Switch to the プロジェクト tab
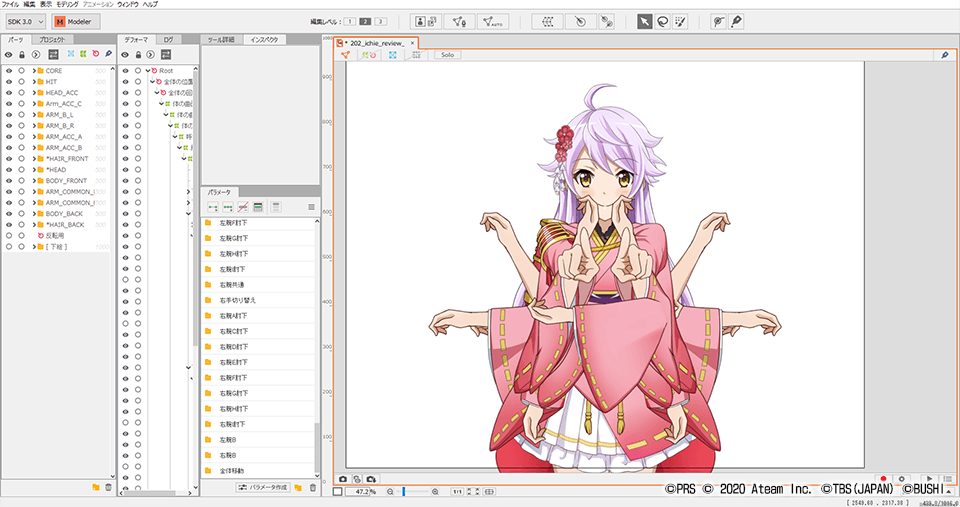The width and height of the screenshot is (960, 507). tap(52, 39)
